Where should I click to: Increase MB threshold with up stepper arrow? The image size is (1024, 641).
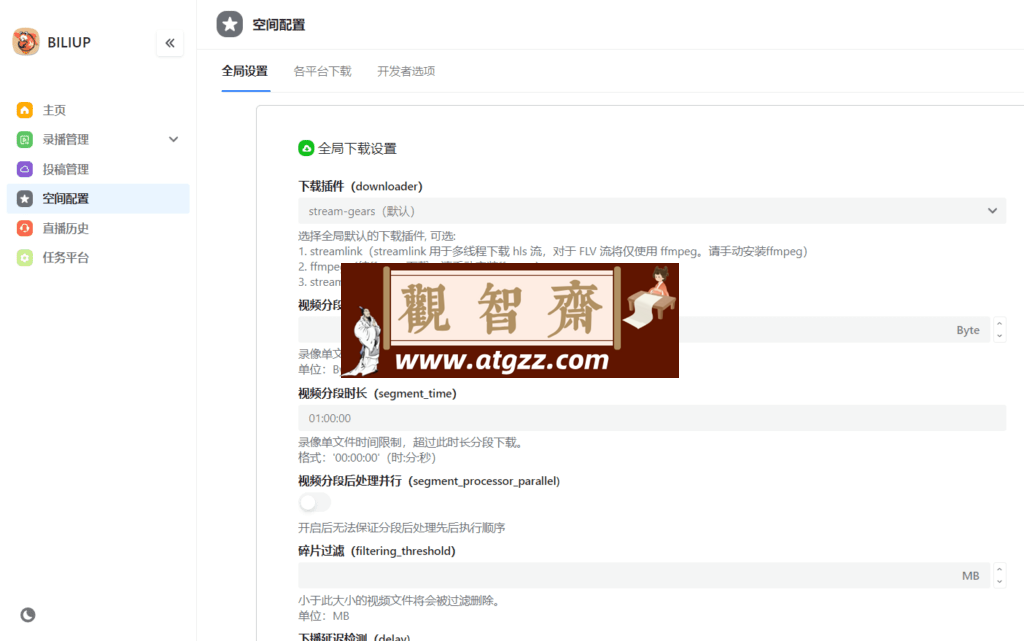pos(999,570)
